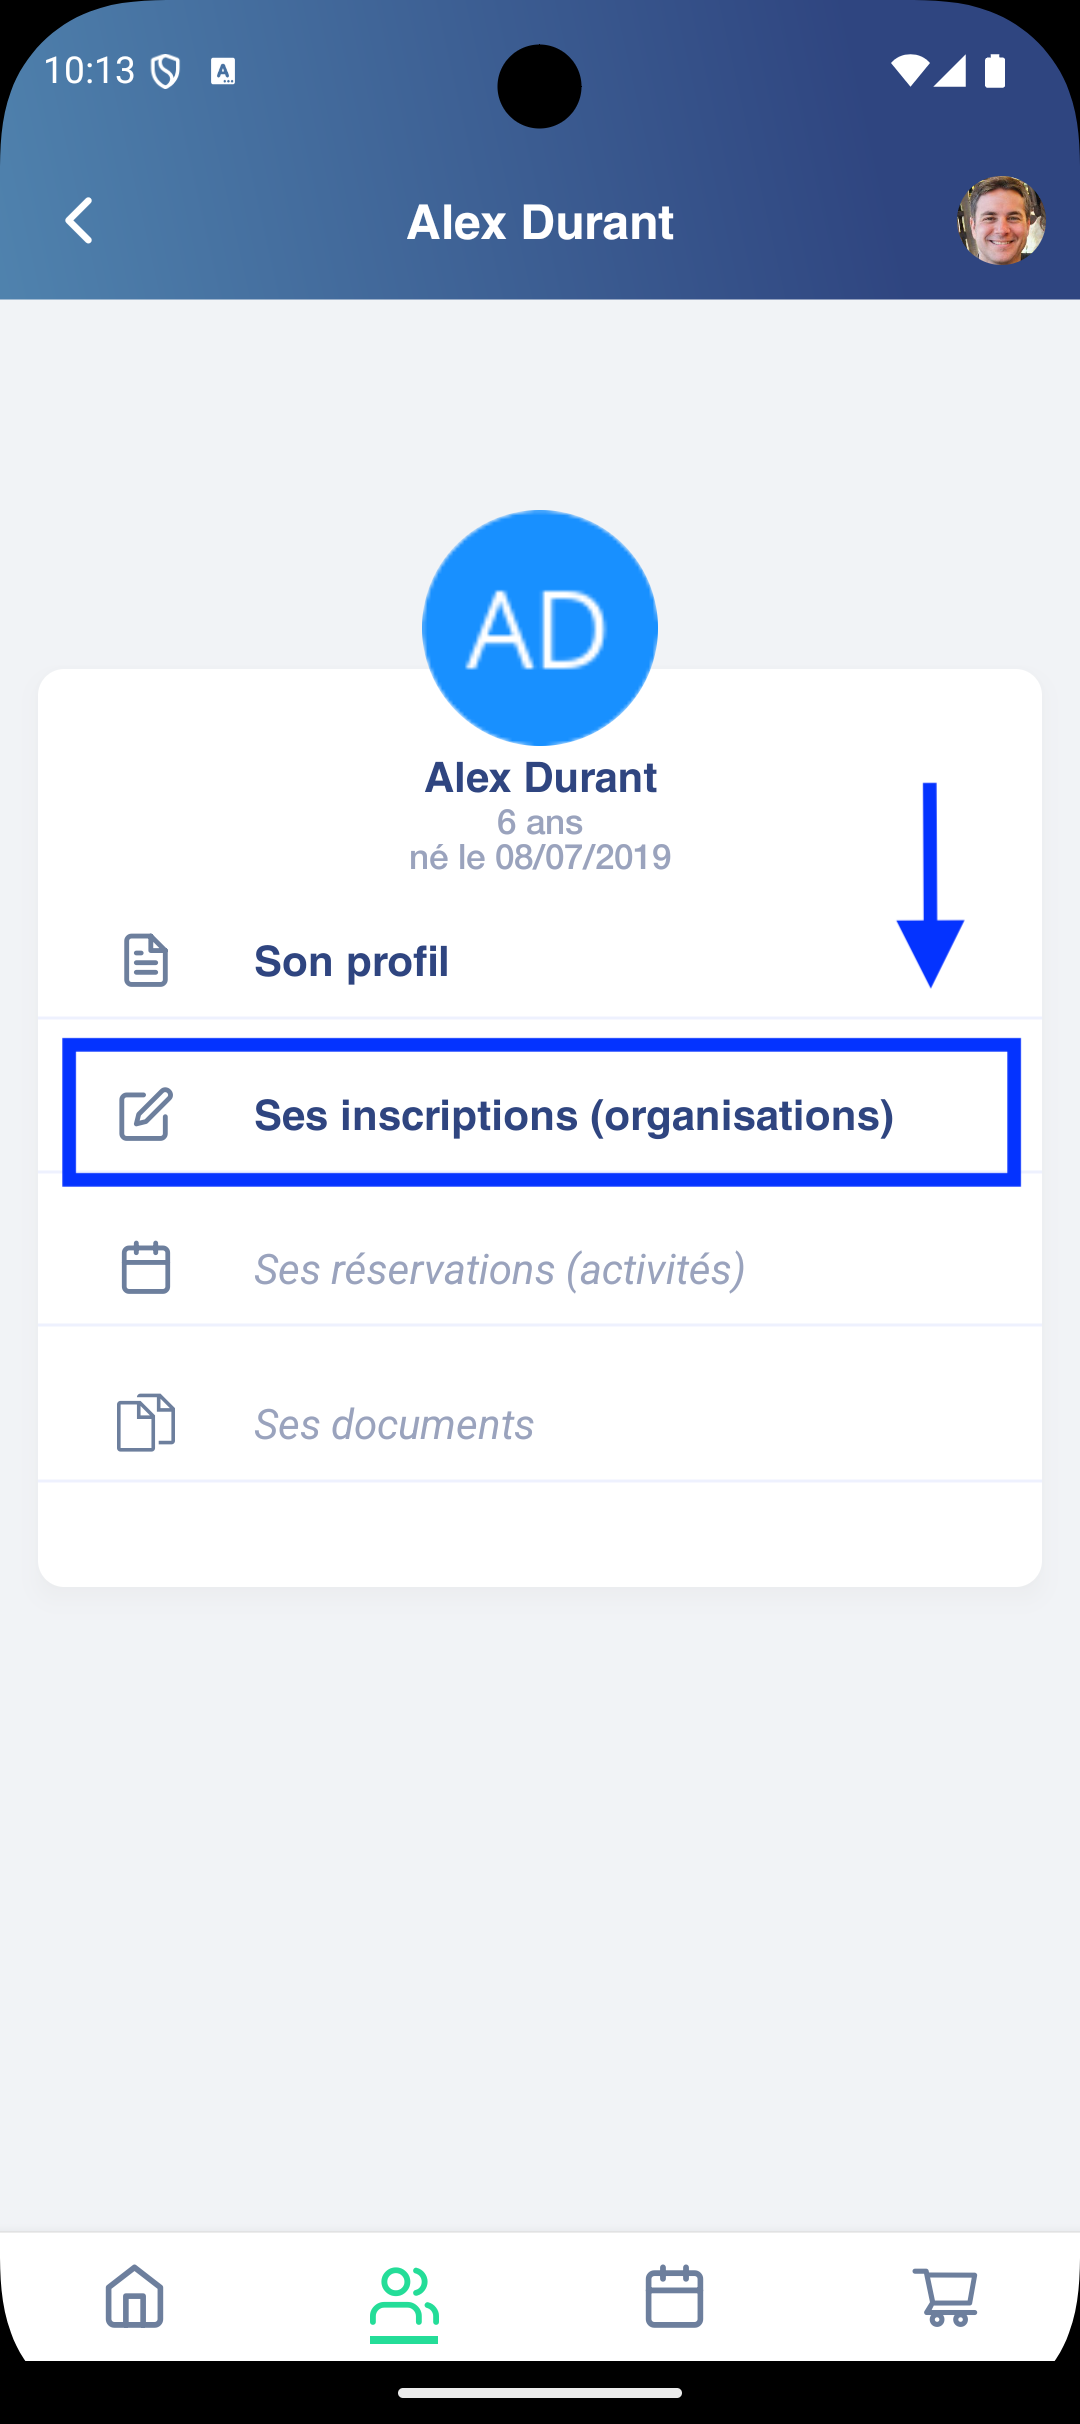1080x2424 pixels.
Task: Go to the Home tab
Action: [x=135, y=2297]
